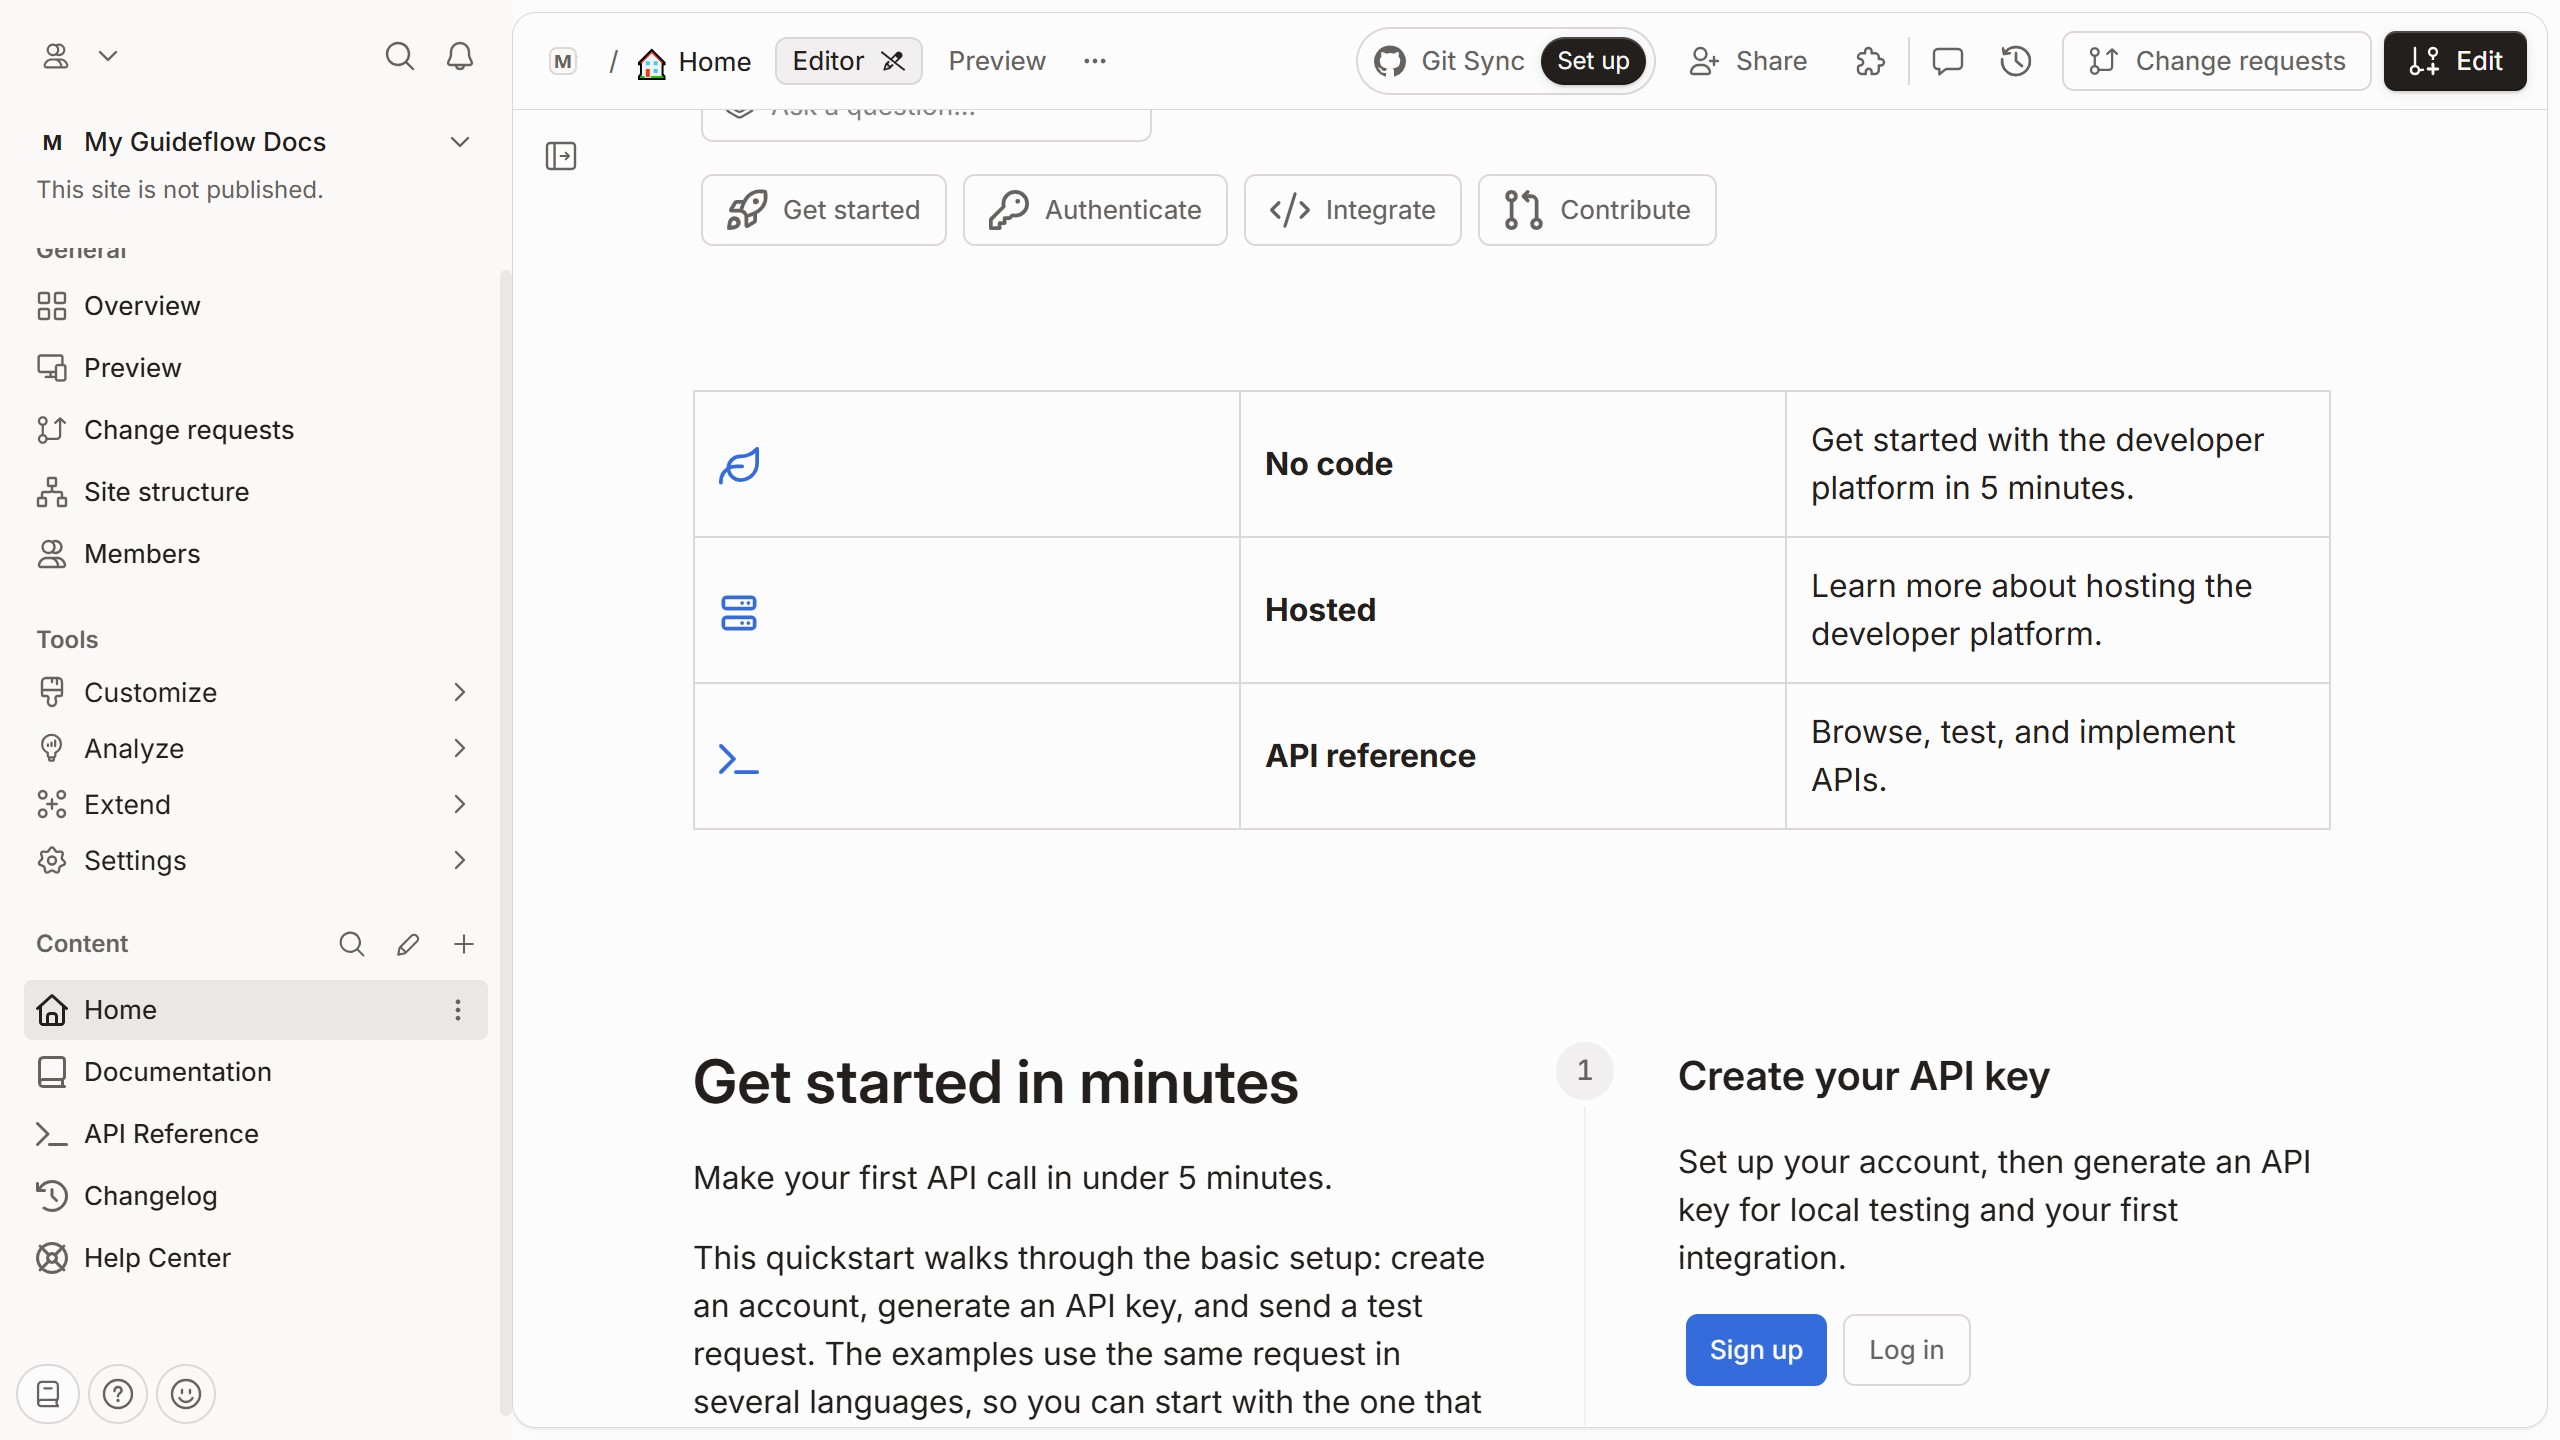Add new content with the plus icon
2560x1440 pixels.
pyautogui.click(x=464, y=944)
